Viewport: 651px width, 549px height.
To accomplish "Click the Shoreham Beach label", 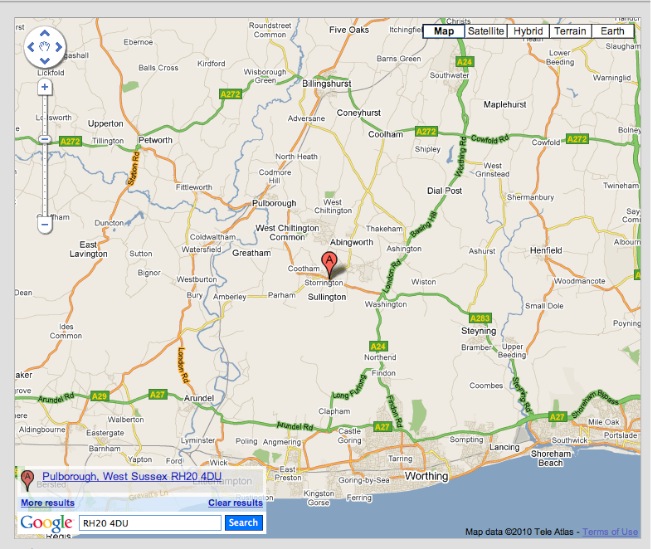I will pos(551,458).
